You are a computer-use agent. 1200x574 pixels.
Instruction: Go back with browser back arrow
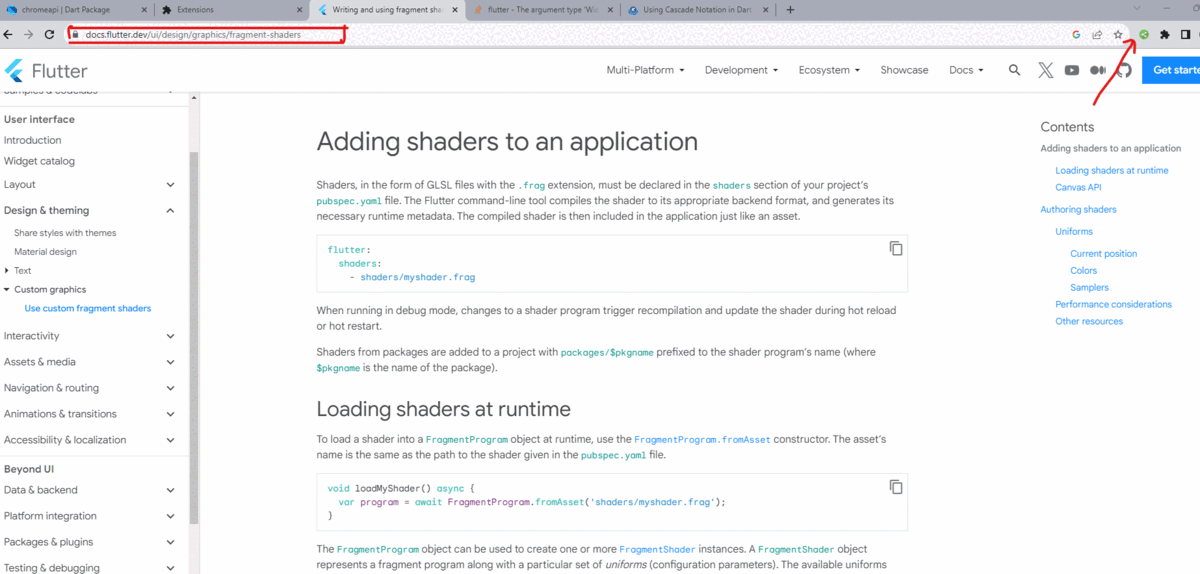click(9, 34)
